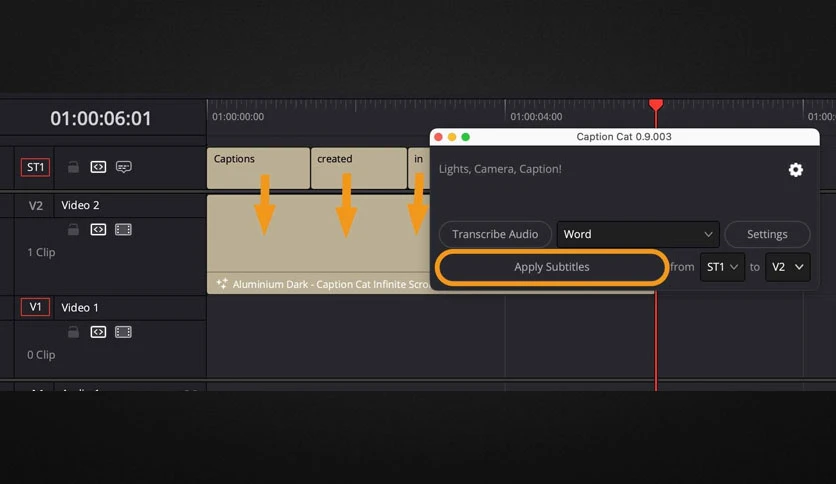Open the V2 destination track dropdown
Viewport: 836px width, 484px height.
point(787,267)
